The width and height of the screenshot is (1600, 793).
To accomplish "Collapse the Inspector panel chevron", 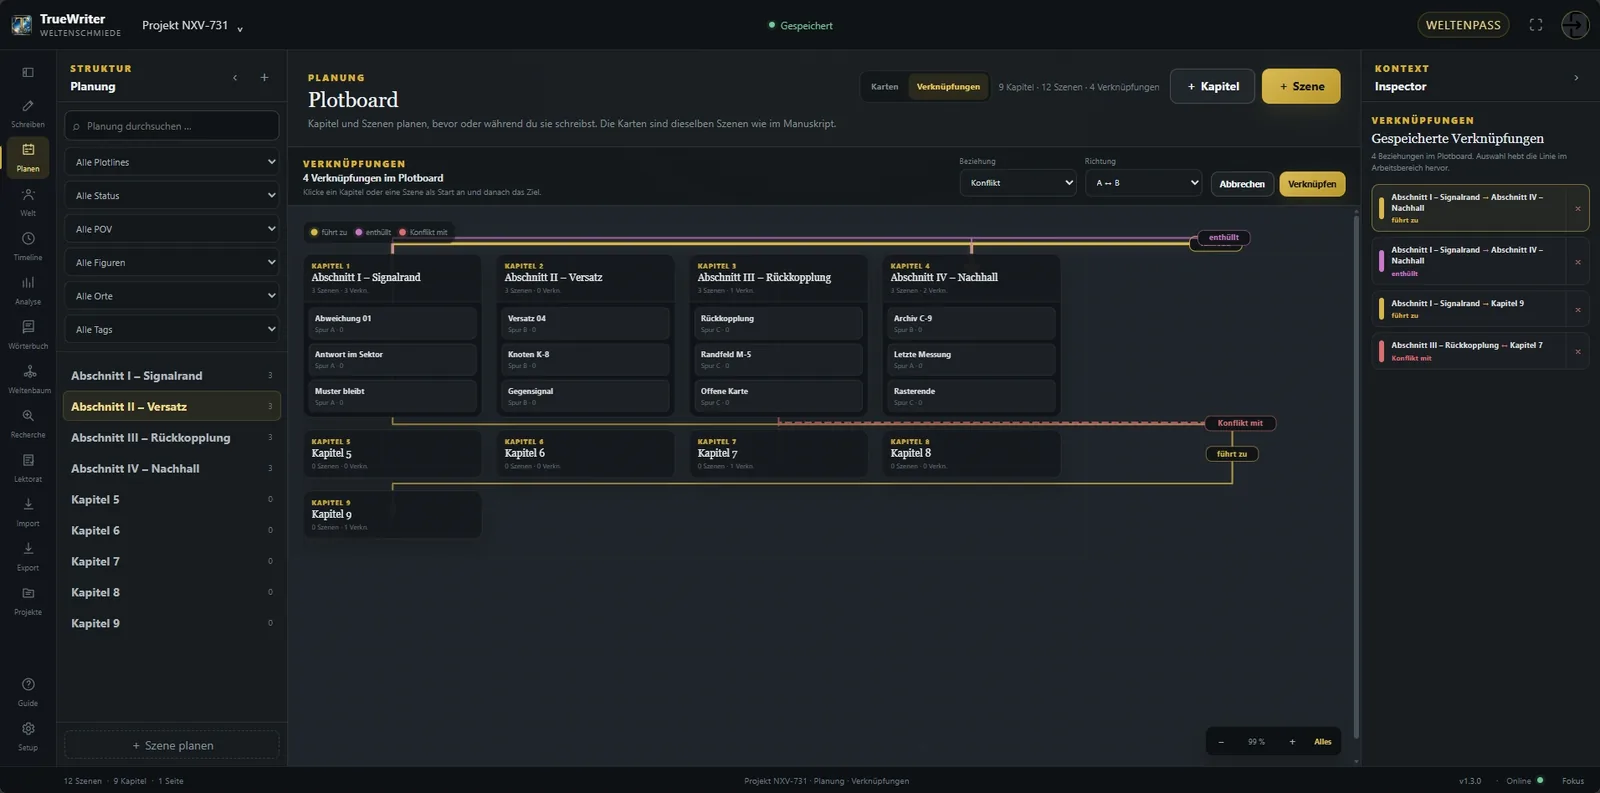I will click(x=1576, y=78).
